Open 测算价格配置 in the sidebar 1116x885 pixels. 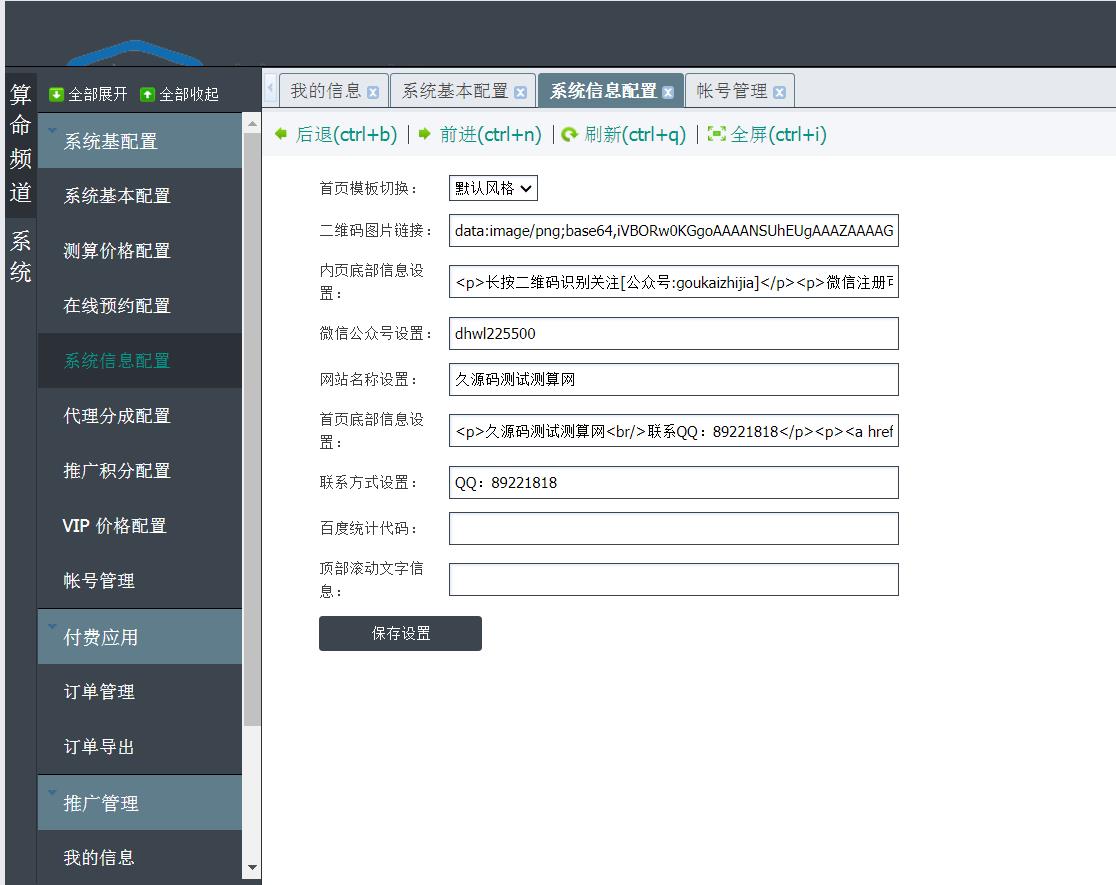117,251
